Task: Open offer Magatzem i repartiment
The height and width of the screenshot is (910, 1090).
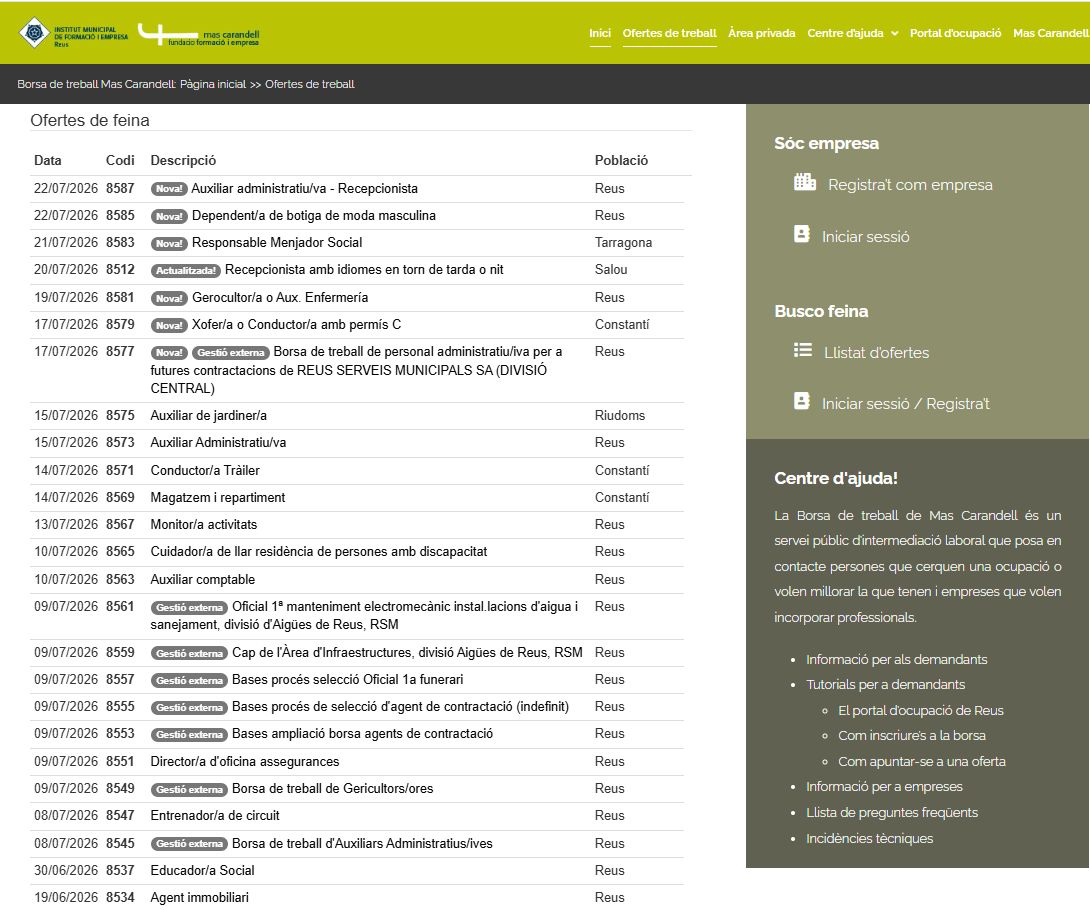Action: point(218,498)
